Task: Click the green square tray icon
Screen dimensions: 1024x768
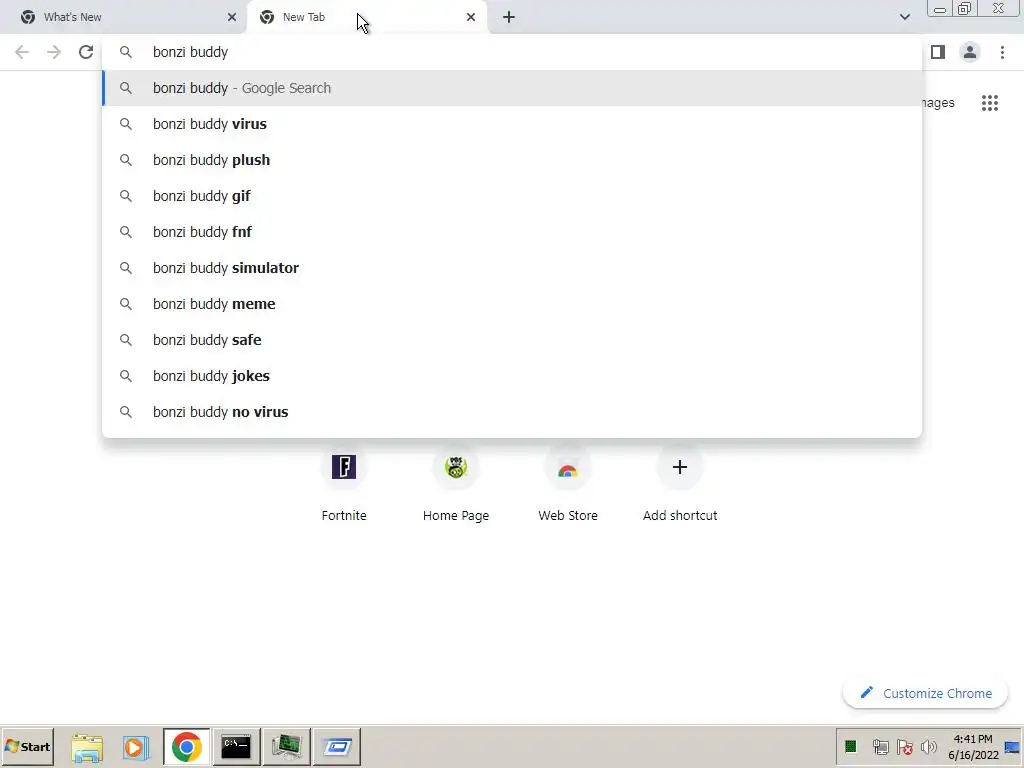Action: tap(850, 746)
